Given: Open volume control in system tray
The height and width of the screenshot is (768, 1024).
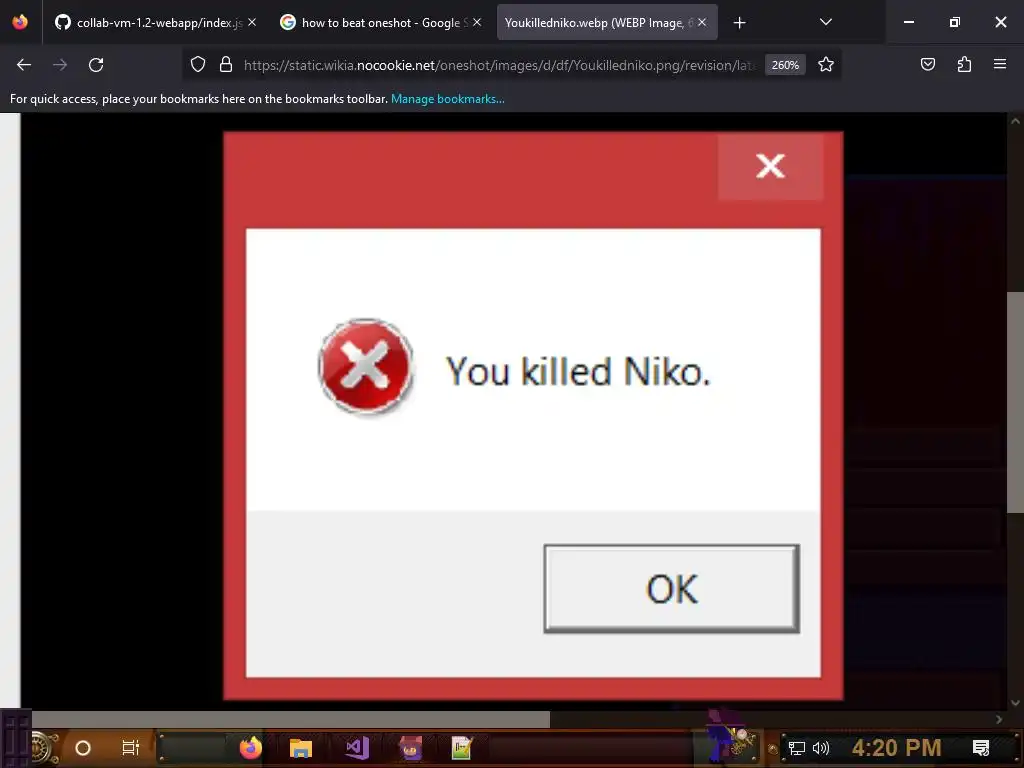Looking at the screenshot, I should pos(820,748).
